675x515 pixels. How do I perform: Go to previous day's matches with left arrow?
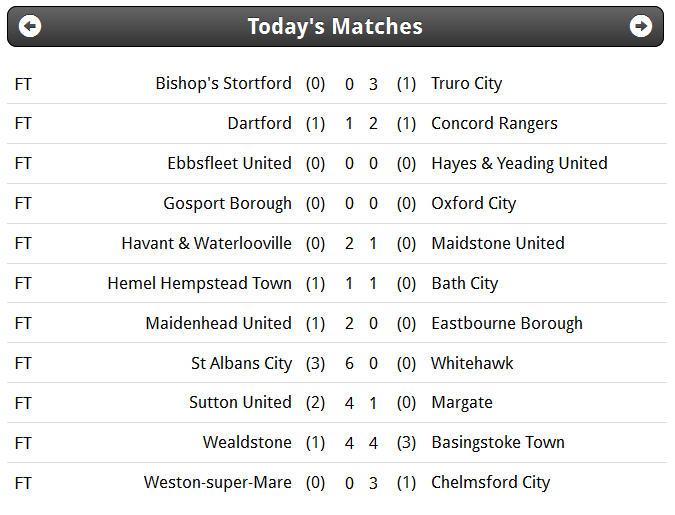30,26
